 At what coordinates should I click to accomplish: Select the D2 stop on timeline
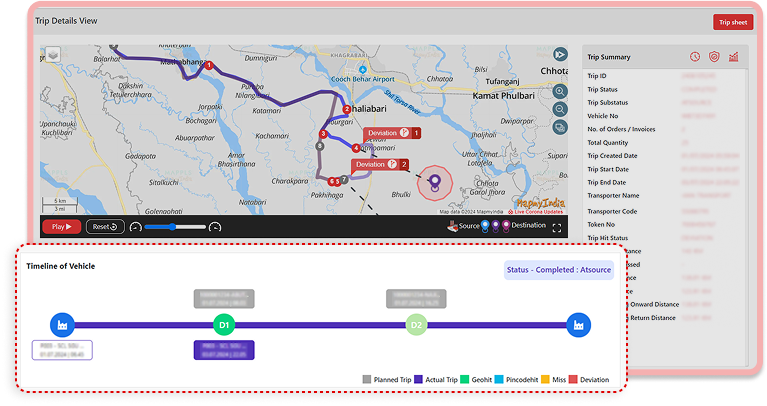(x=418, y=324)
